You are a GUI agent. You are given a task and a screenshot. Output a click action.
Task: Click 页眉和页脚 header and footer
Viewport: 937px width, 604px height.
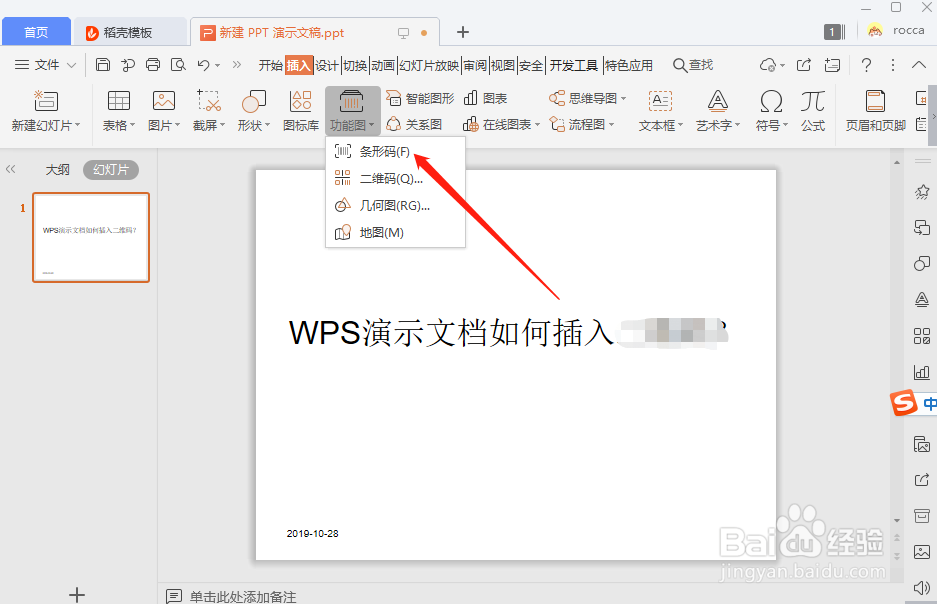[875, 111]
